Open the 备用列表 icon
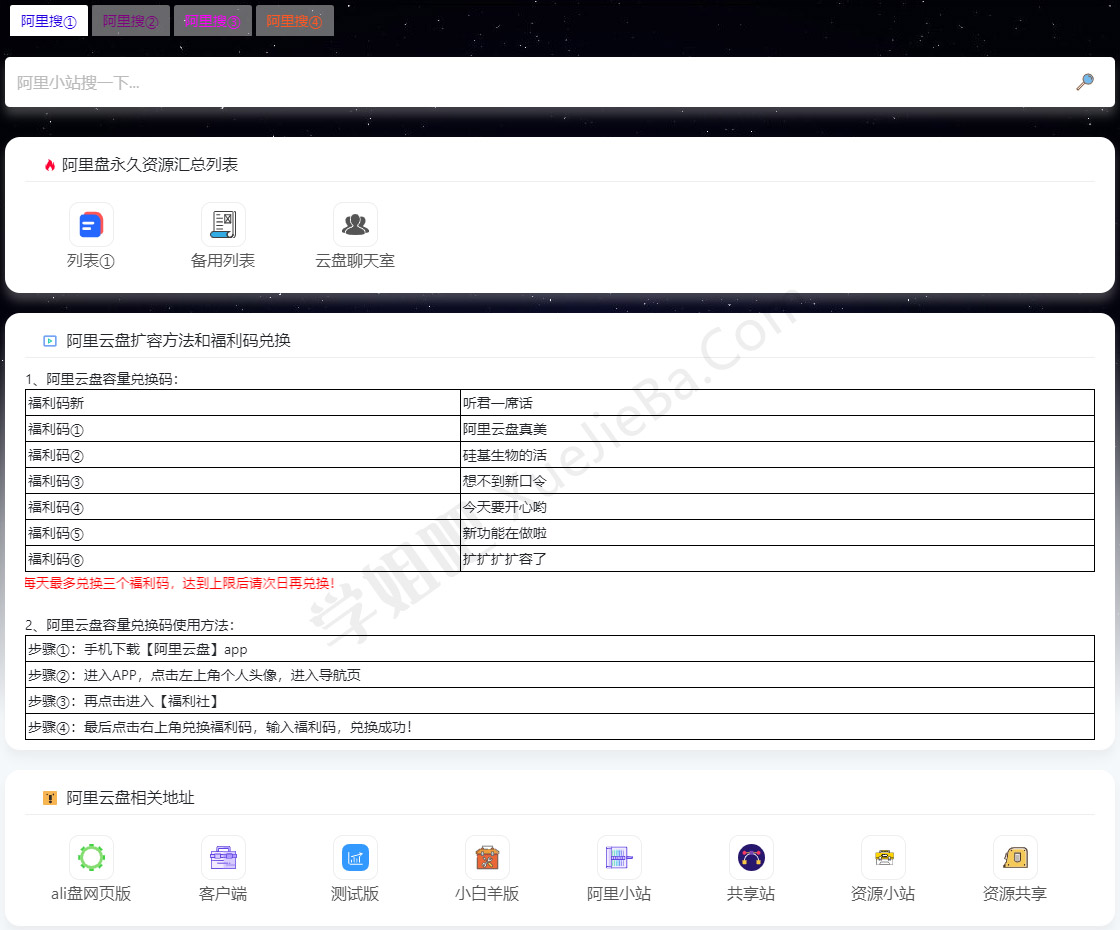The width and height of the screenshot is (1120, 930). [x=223, y=224]
